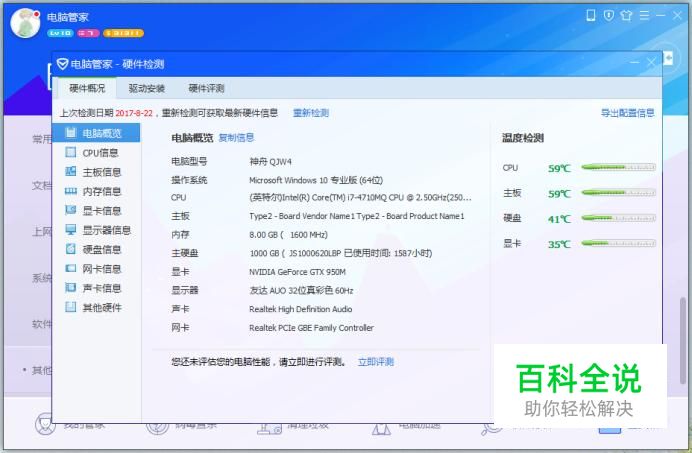Click the Microsoft Windows 10 专业版 text
Screen dimensions: 692x453
316,180
